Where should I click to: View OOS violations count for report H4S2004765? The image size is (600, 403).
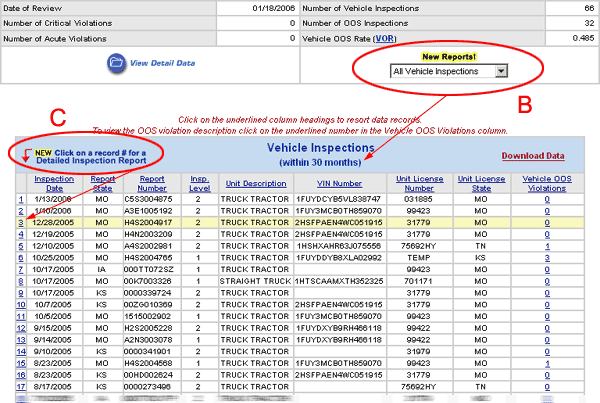click(x=547, y=258)
